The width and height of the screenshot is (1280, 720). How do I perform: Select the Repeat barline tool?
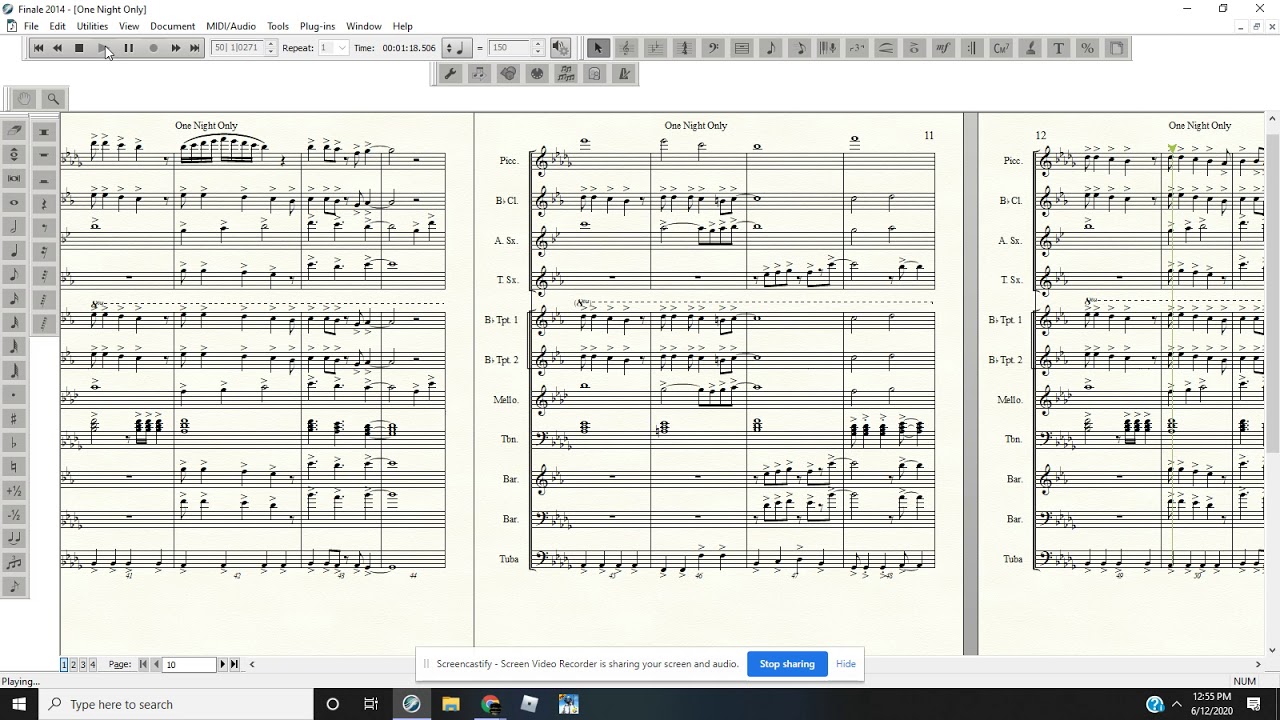(972, 48)
